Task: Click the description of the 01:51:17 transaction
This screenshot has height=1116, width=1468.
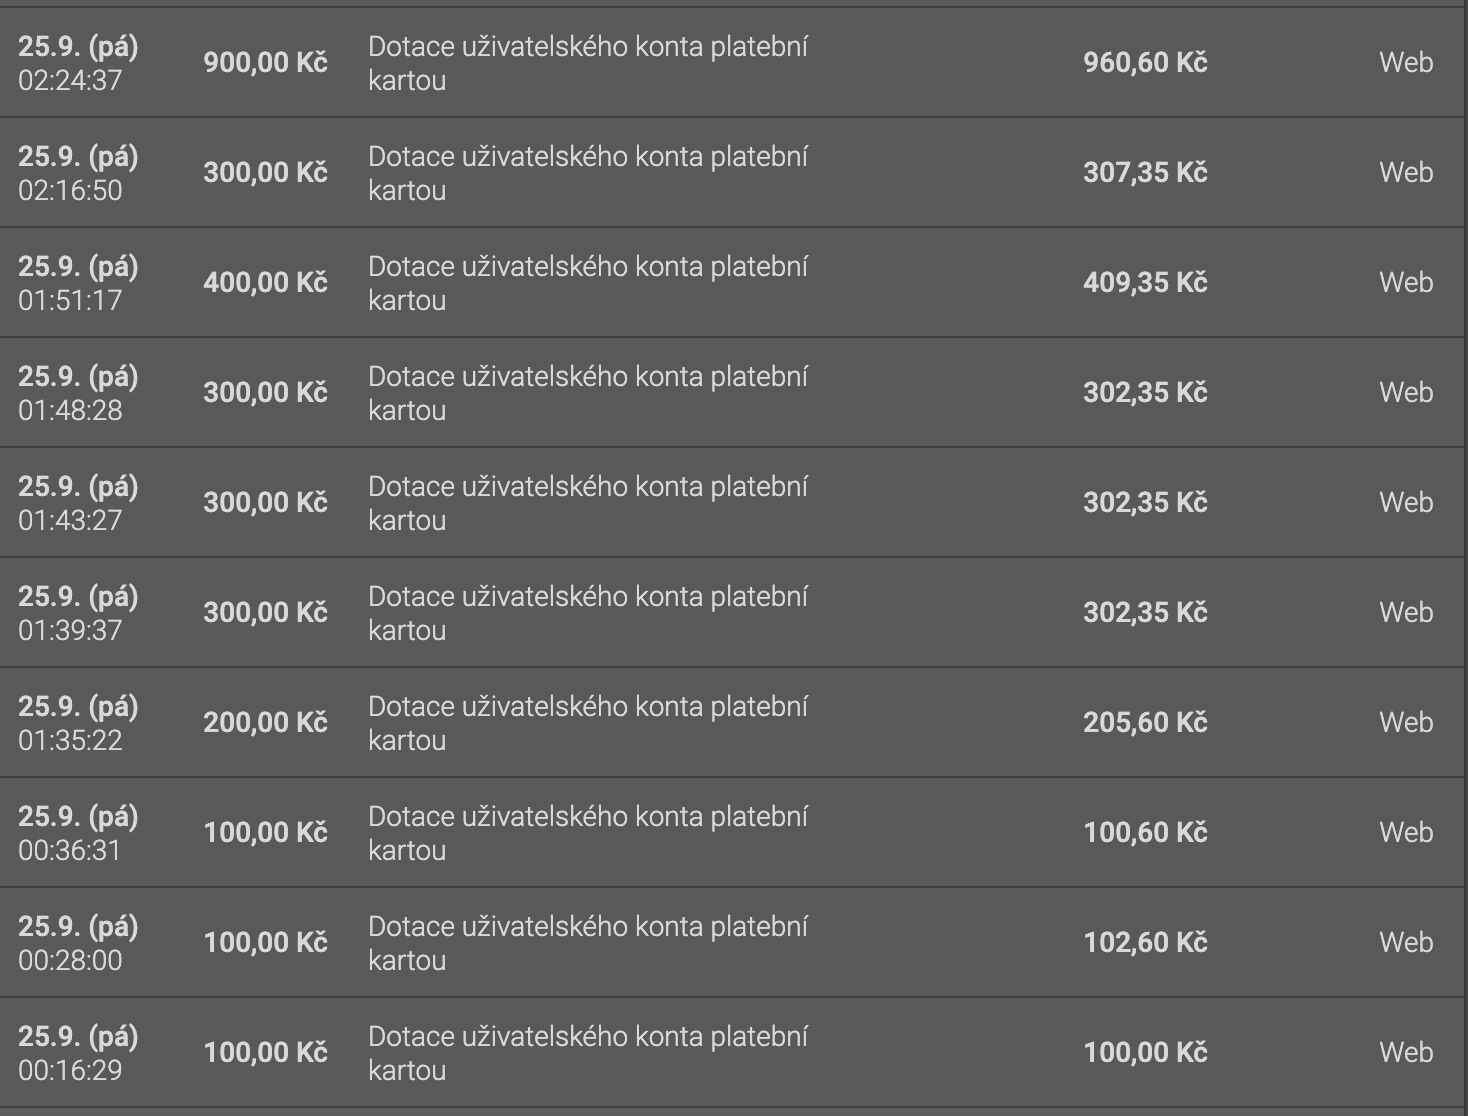Action: [x=588, y=283]
